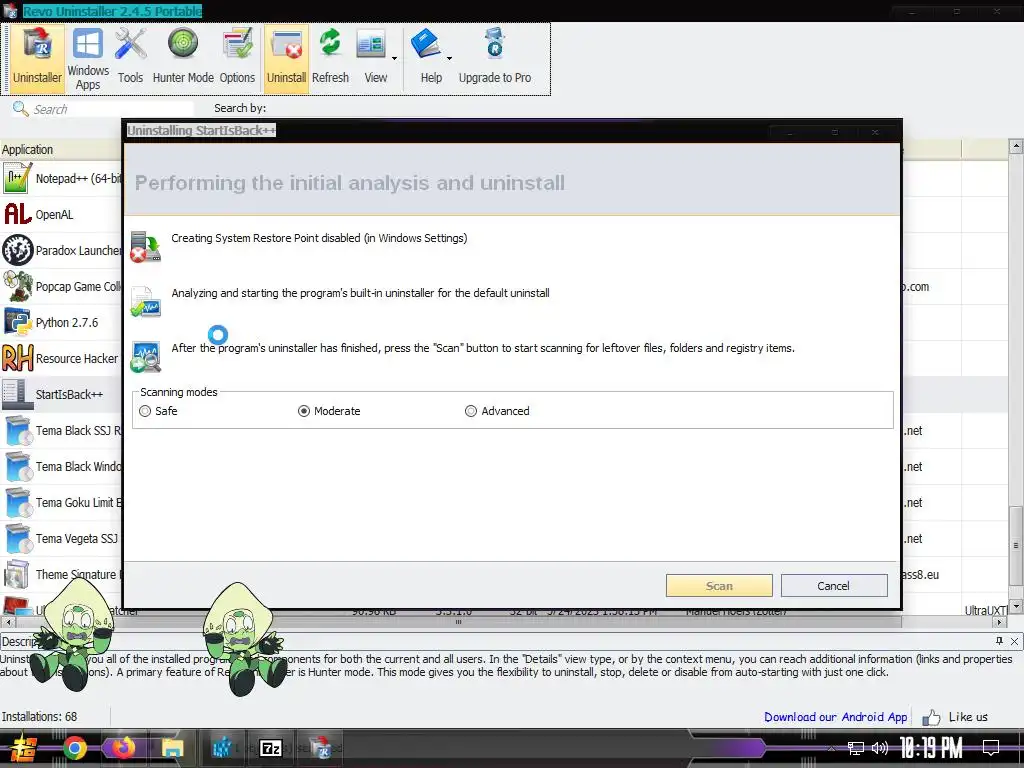Click the list's vertical scrollbar down arrow
This screenshot has height=768, width=1024.
pos(1016,607)
